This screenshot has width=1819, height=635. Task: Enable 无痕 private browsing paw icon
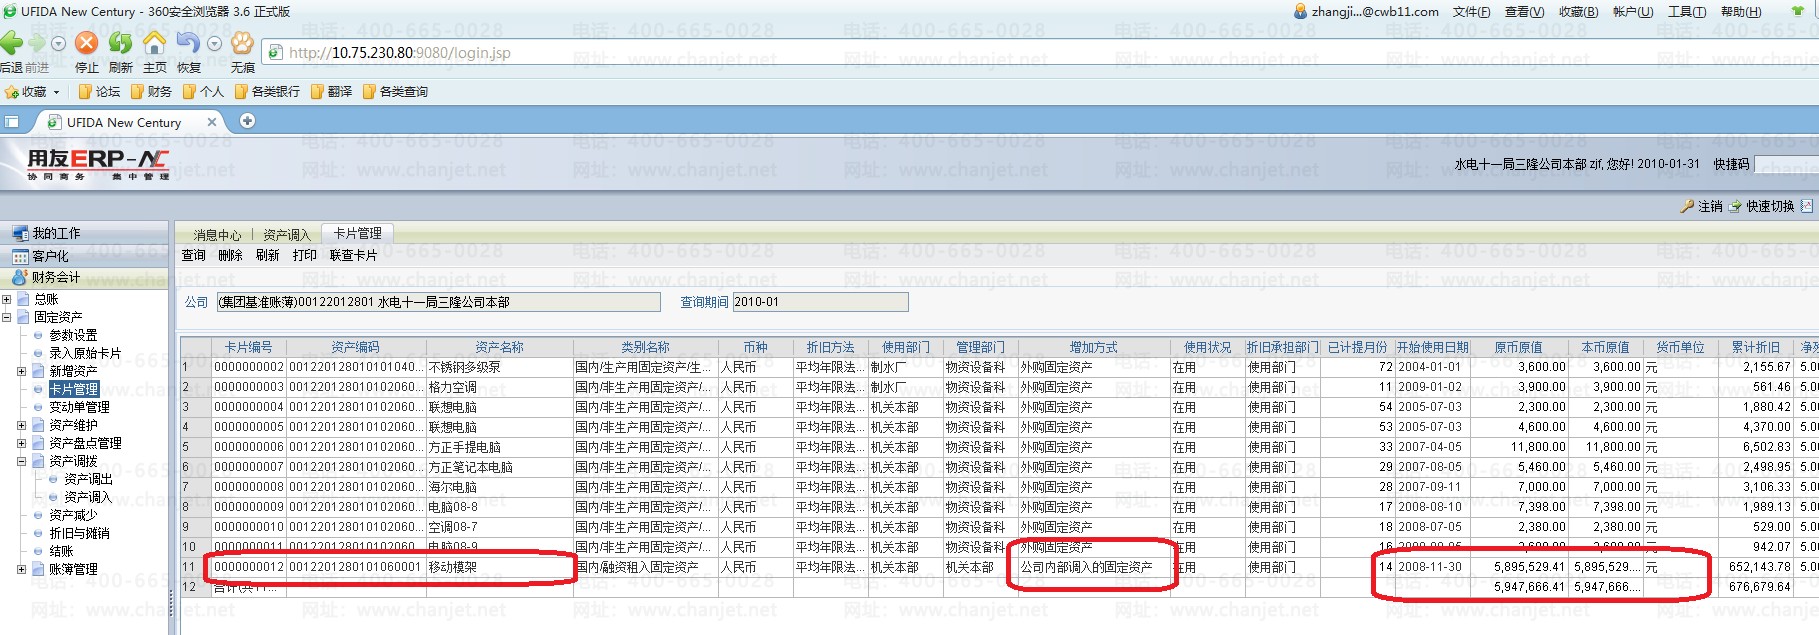(242, 43)
